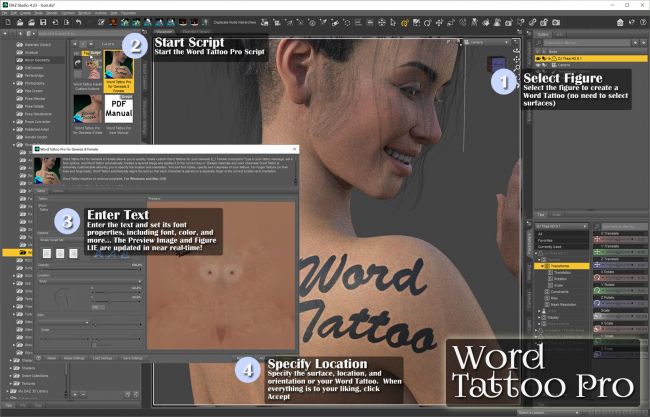Open the File menu
Viewport: 650px width, 417px height.
point(6,12)
